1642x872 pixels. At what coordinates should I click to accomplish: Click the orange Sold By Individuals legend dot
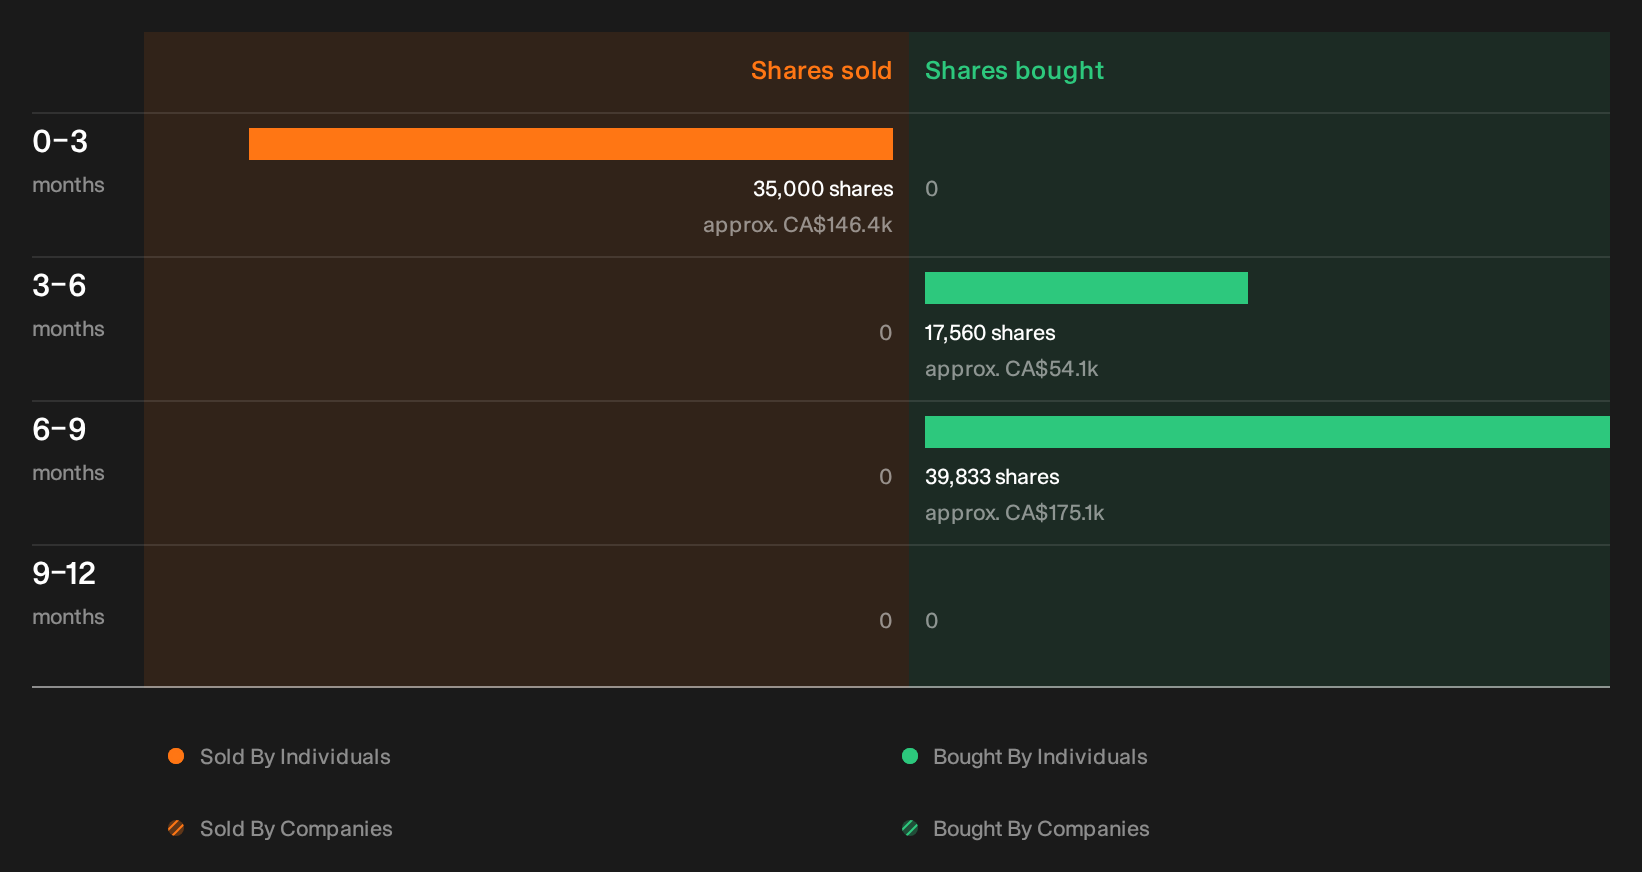click(x=176, y=756)
